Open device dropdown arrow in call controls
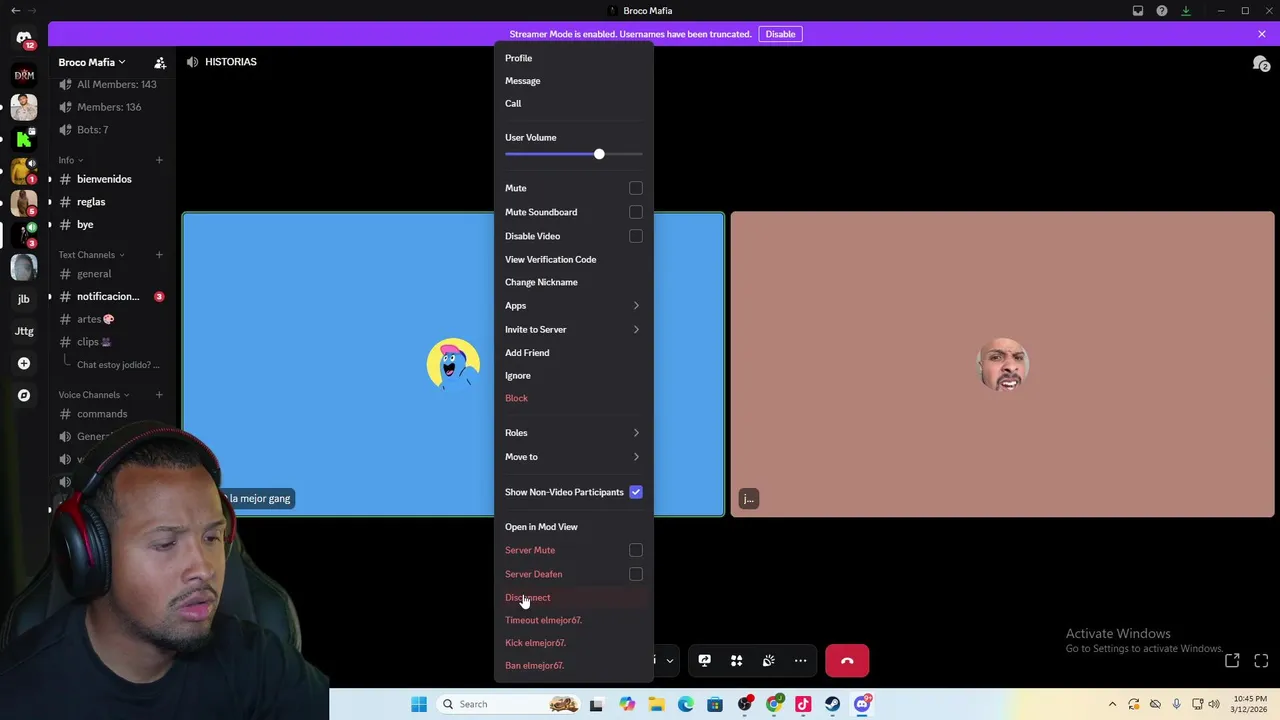This screenshot has width=1280, height=720. coord(669,661)
